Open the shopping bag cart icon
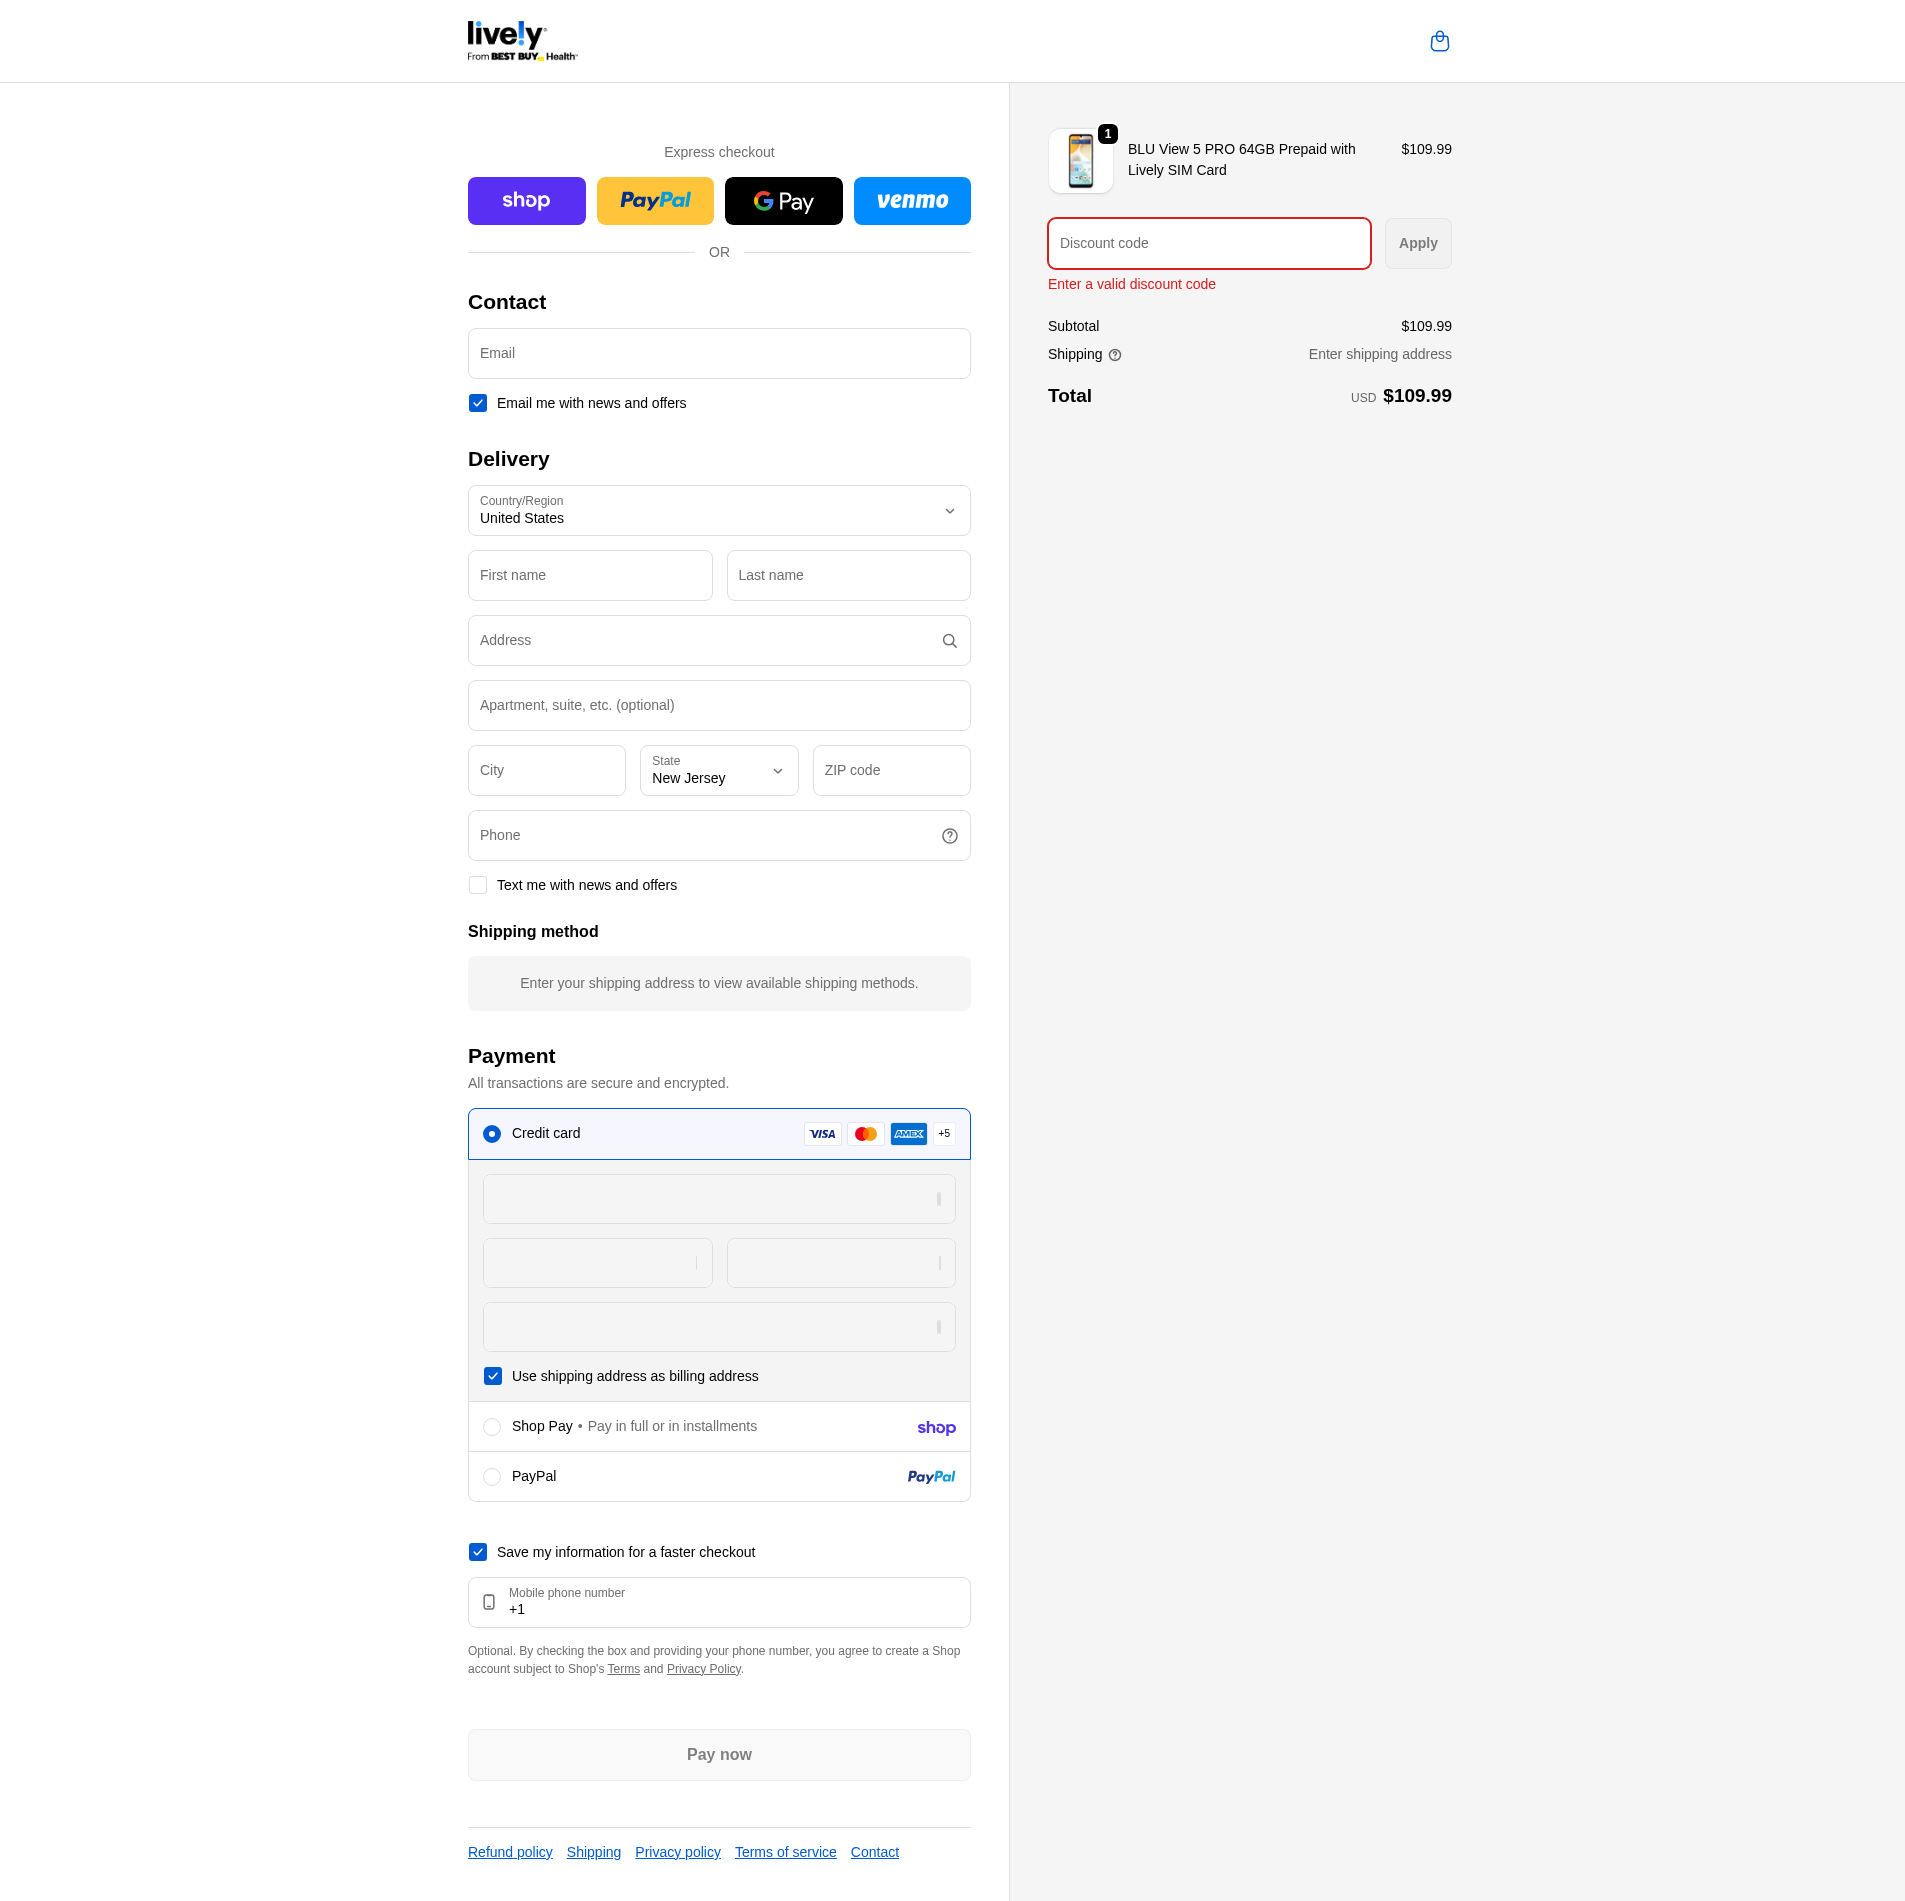The height and width of the screenshot is (1901, 1905). tap(1439, 41)
